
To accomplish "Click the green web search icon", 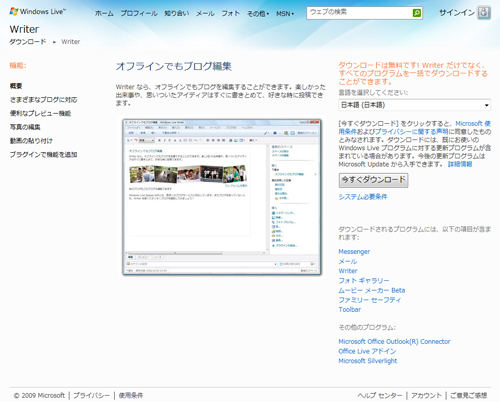I will coord(417,13).
